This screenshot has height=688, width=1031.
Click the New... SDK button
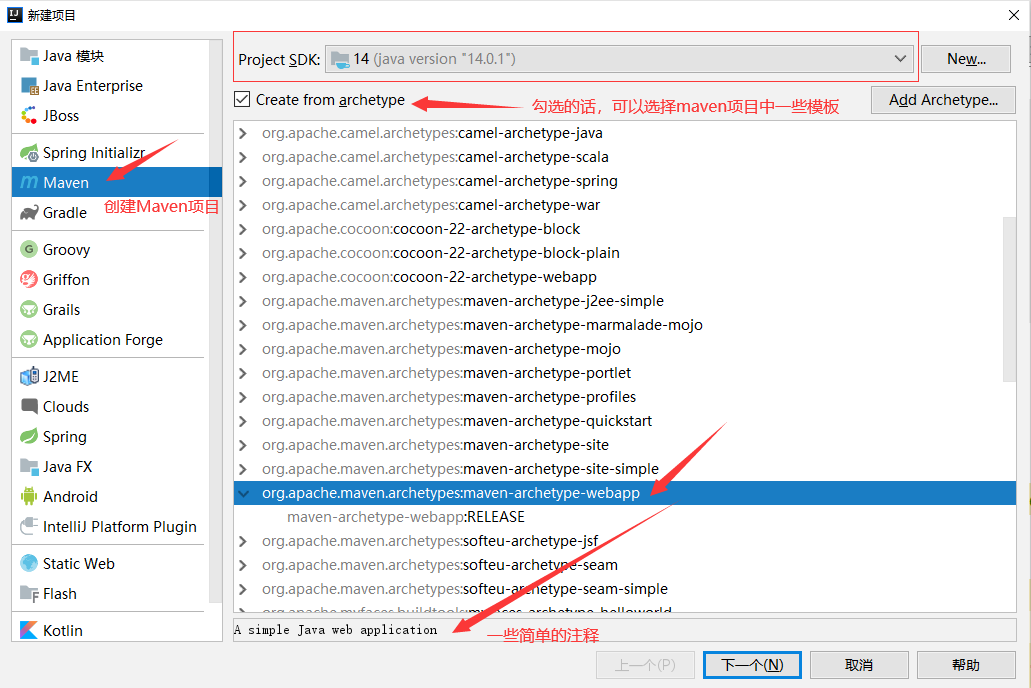965,59
